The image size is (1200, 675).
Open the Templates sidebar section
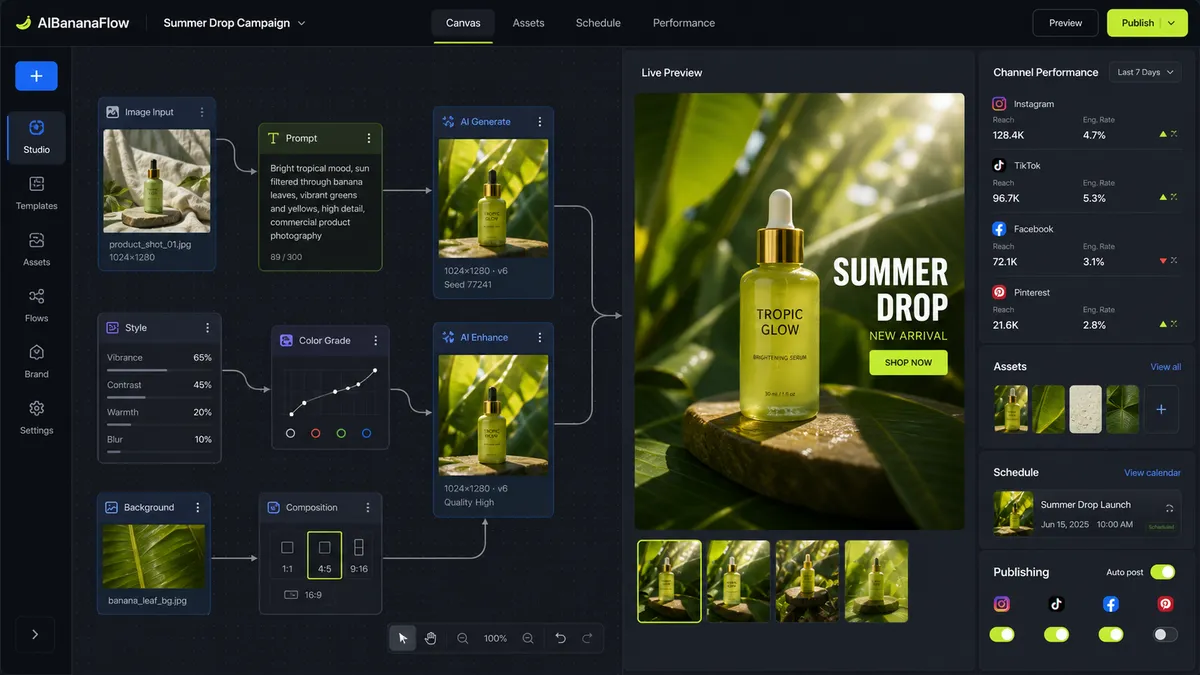[x=36, y=194]
